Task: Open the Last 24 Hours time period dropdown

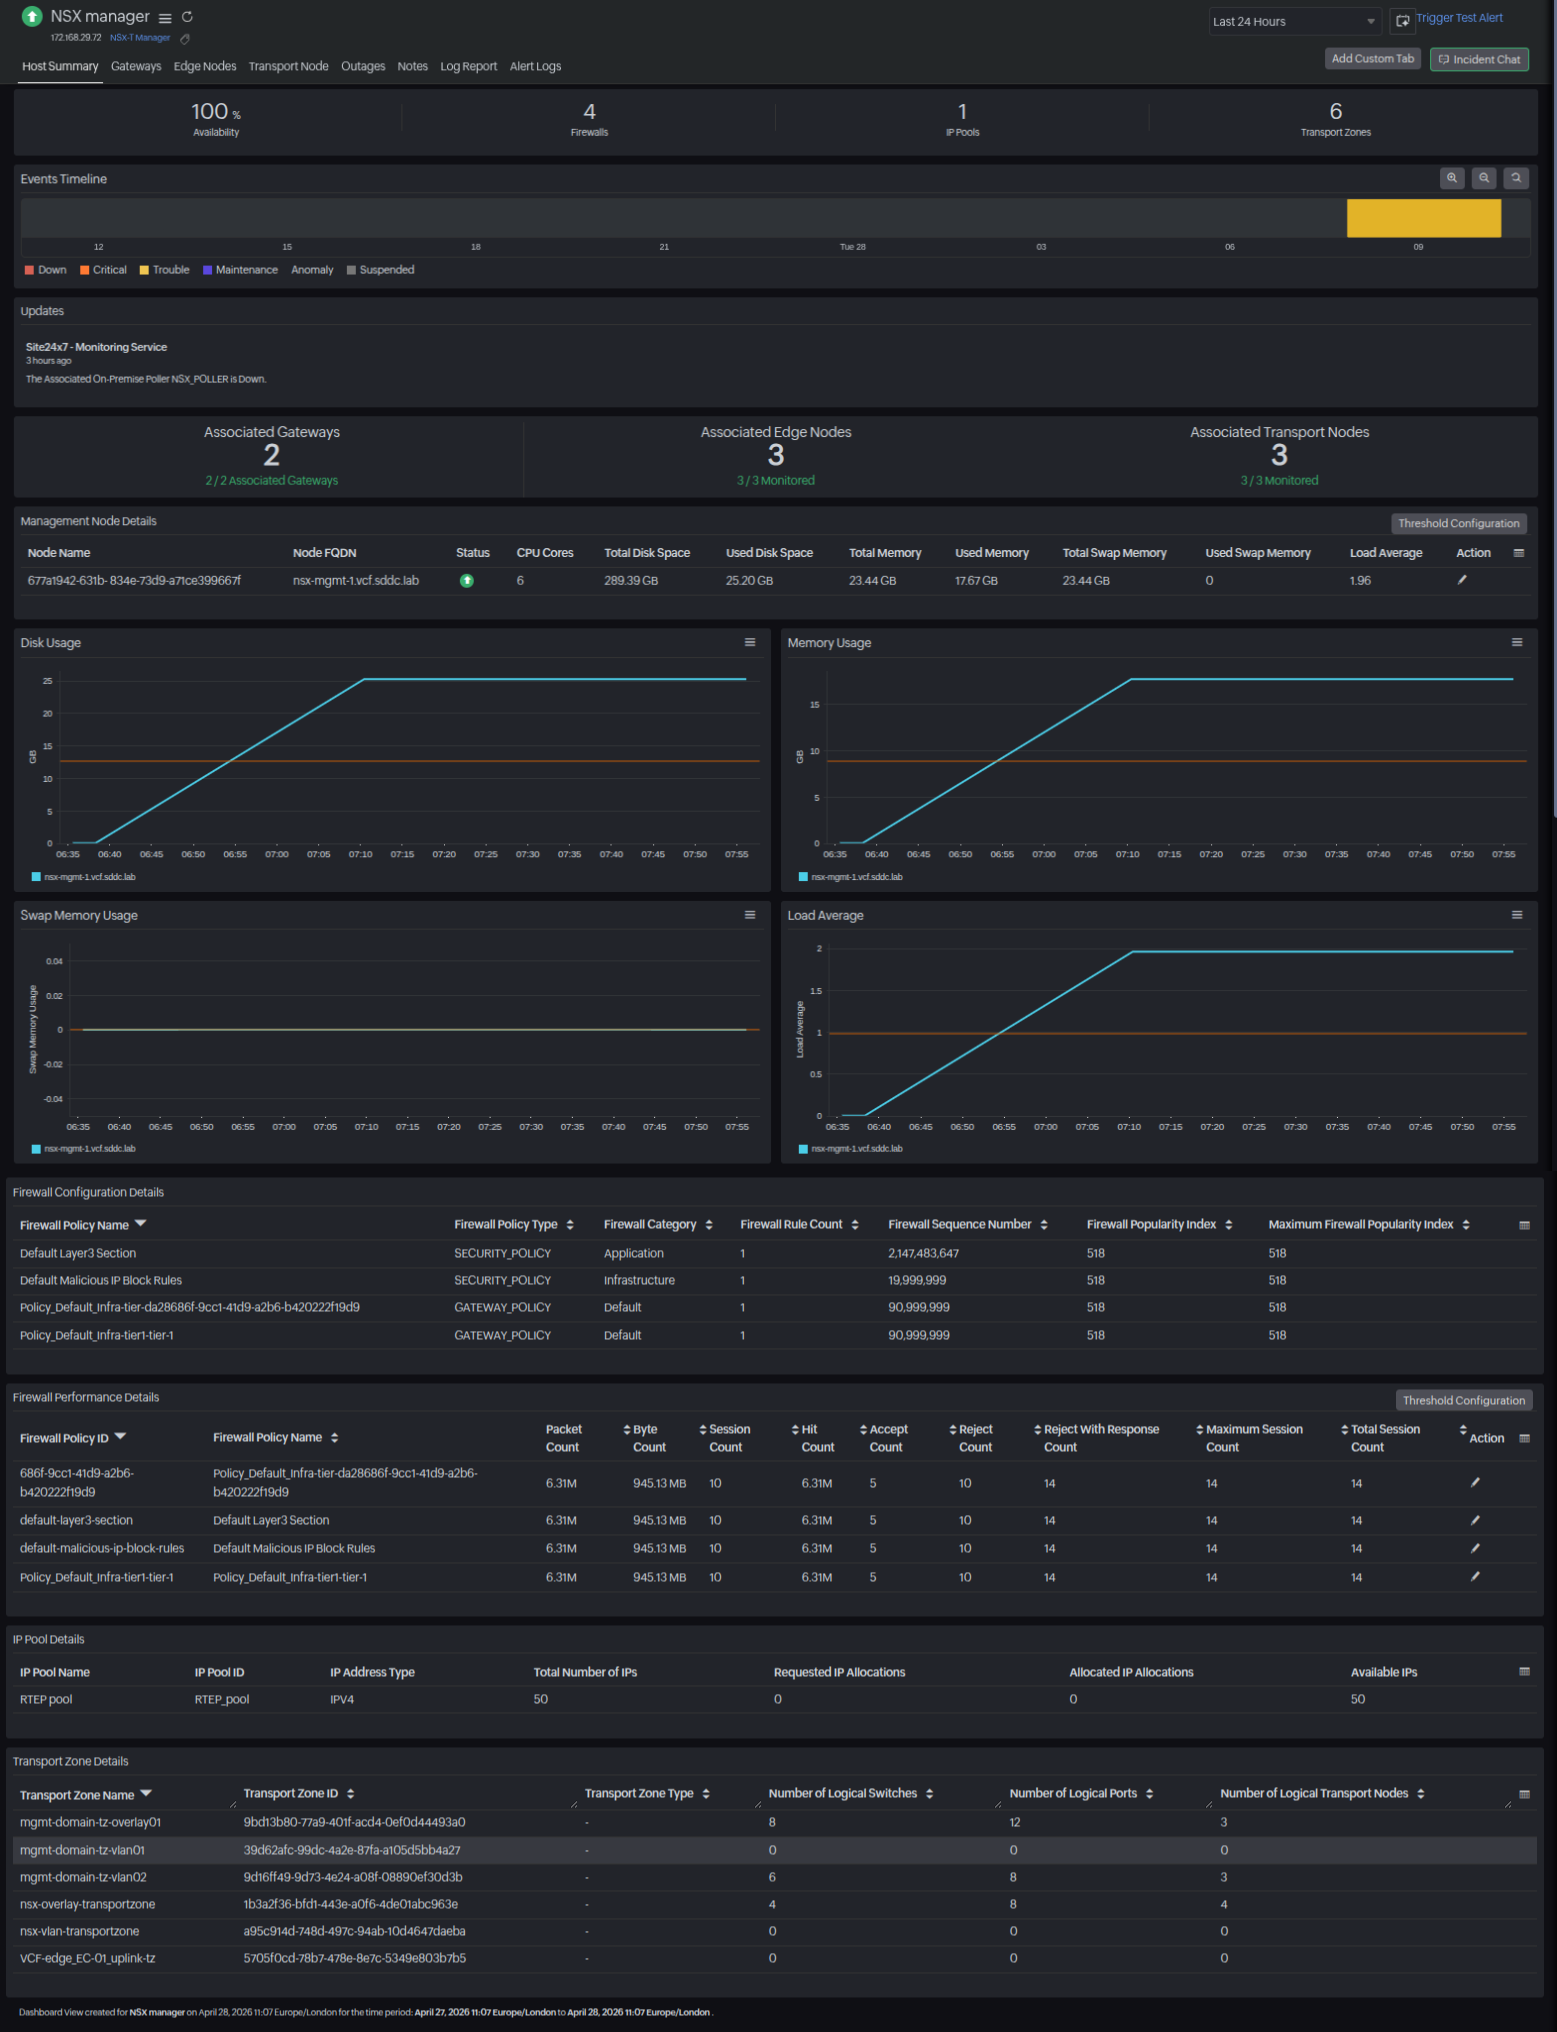Action: 1294,21
